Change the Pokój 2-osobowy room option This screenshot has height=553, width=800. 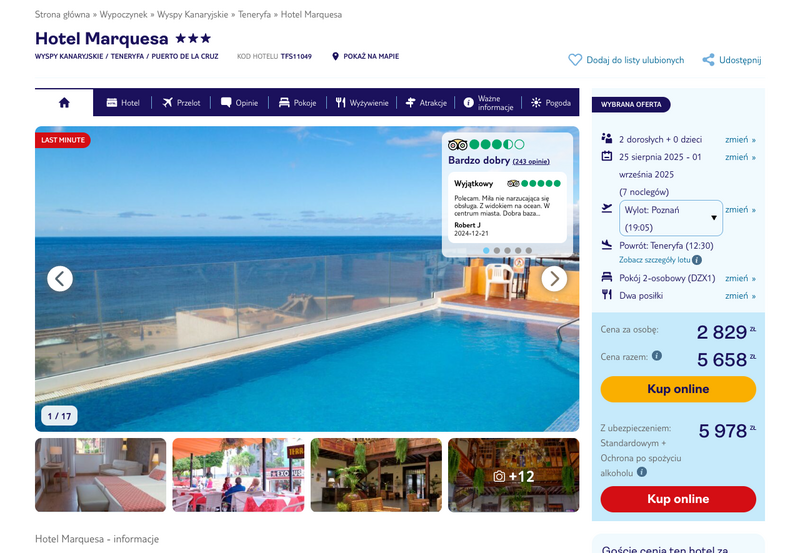740,278
